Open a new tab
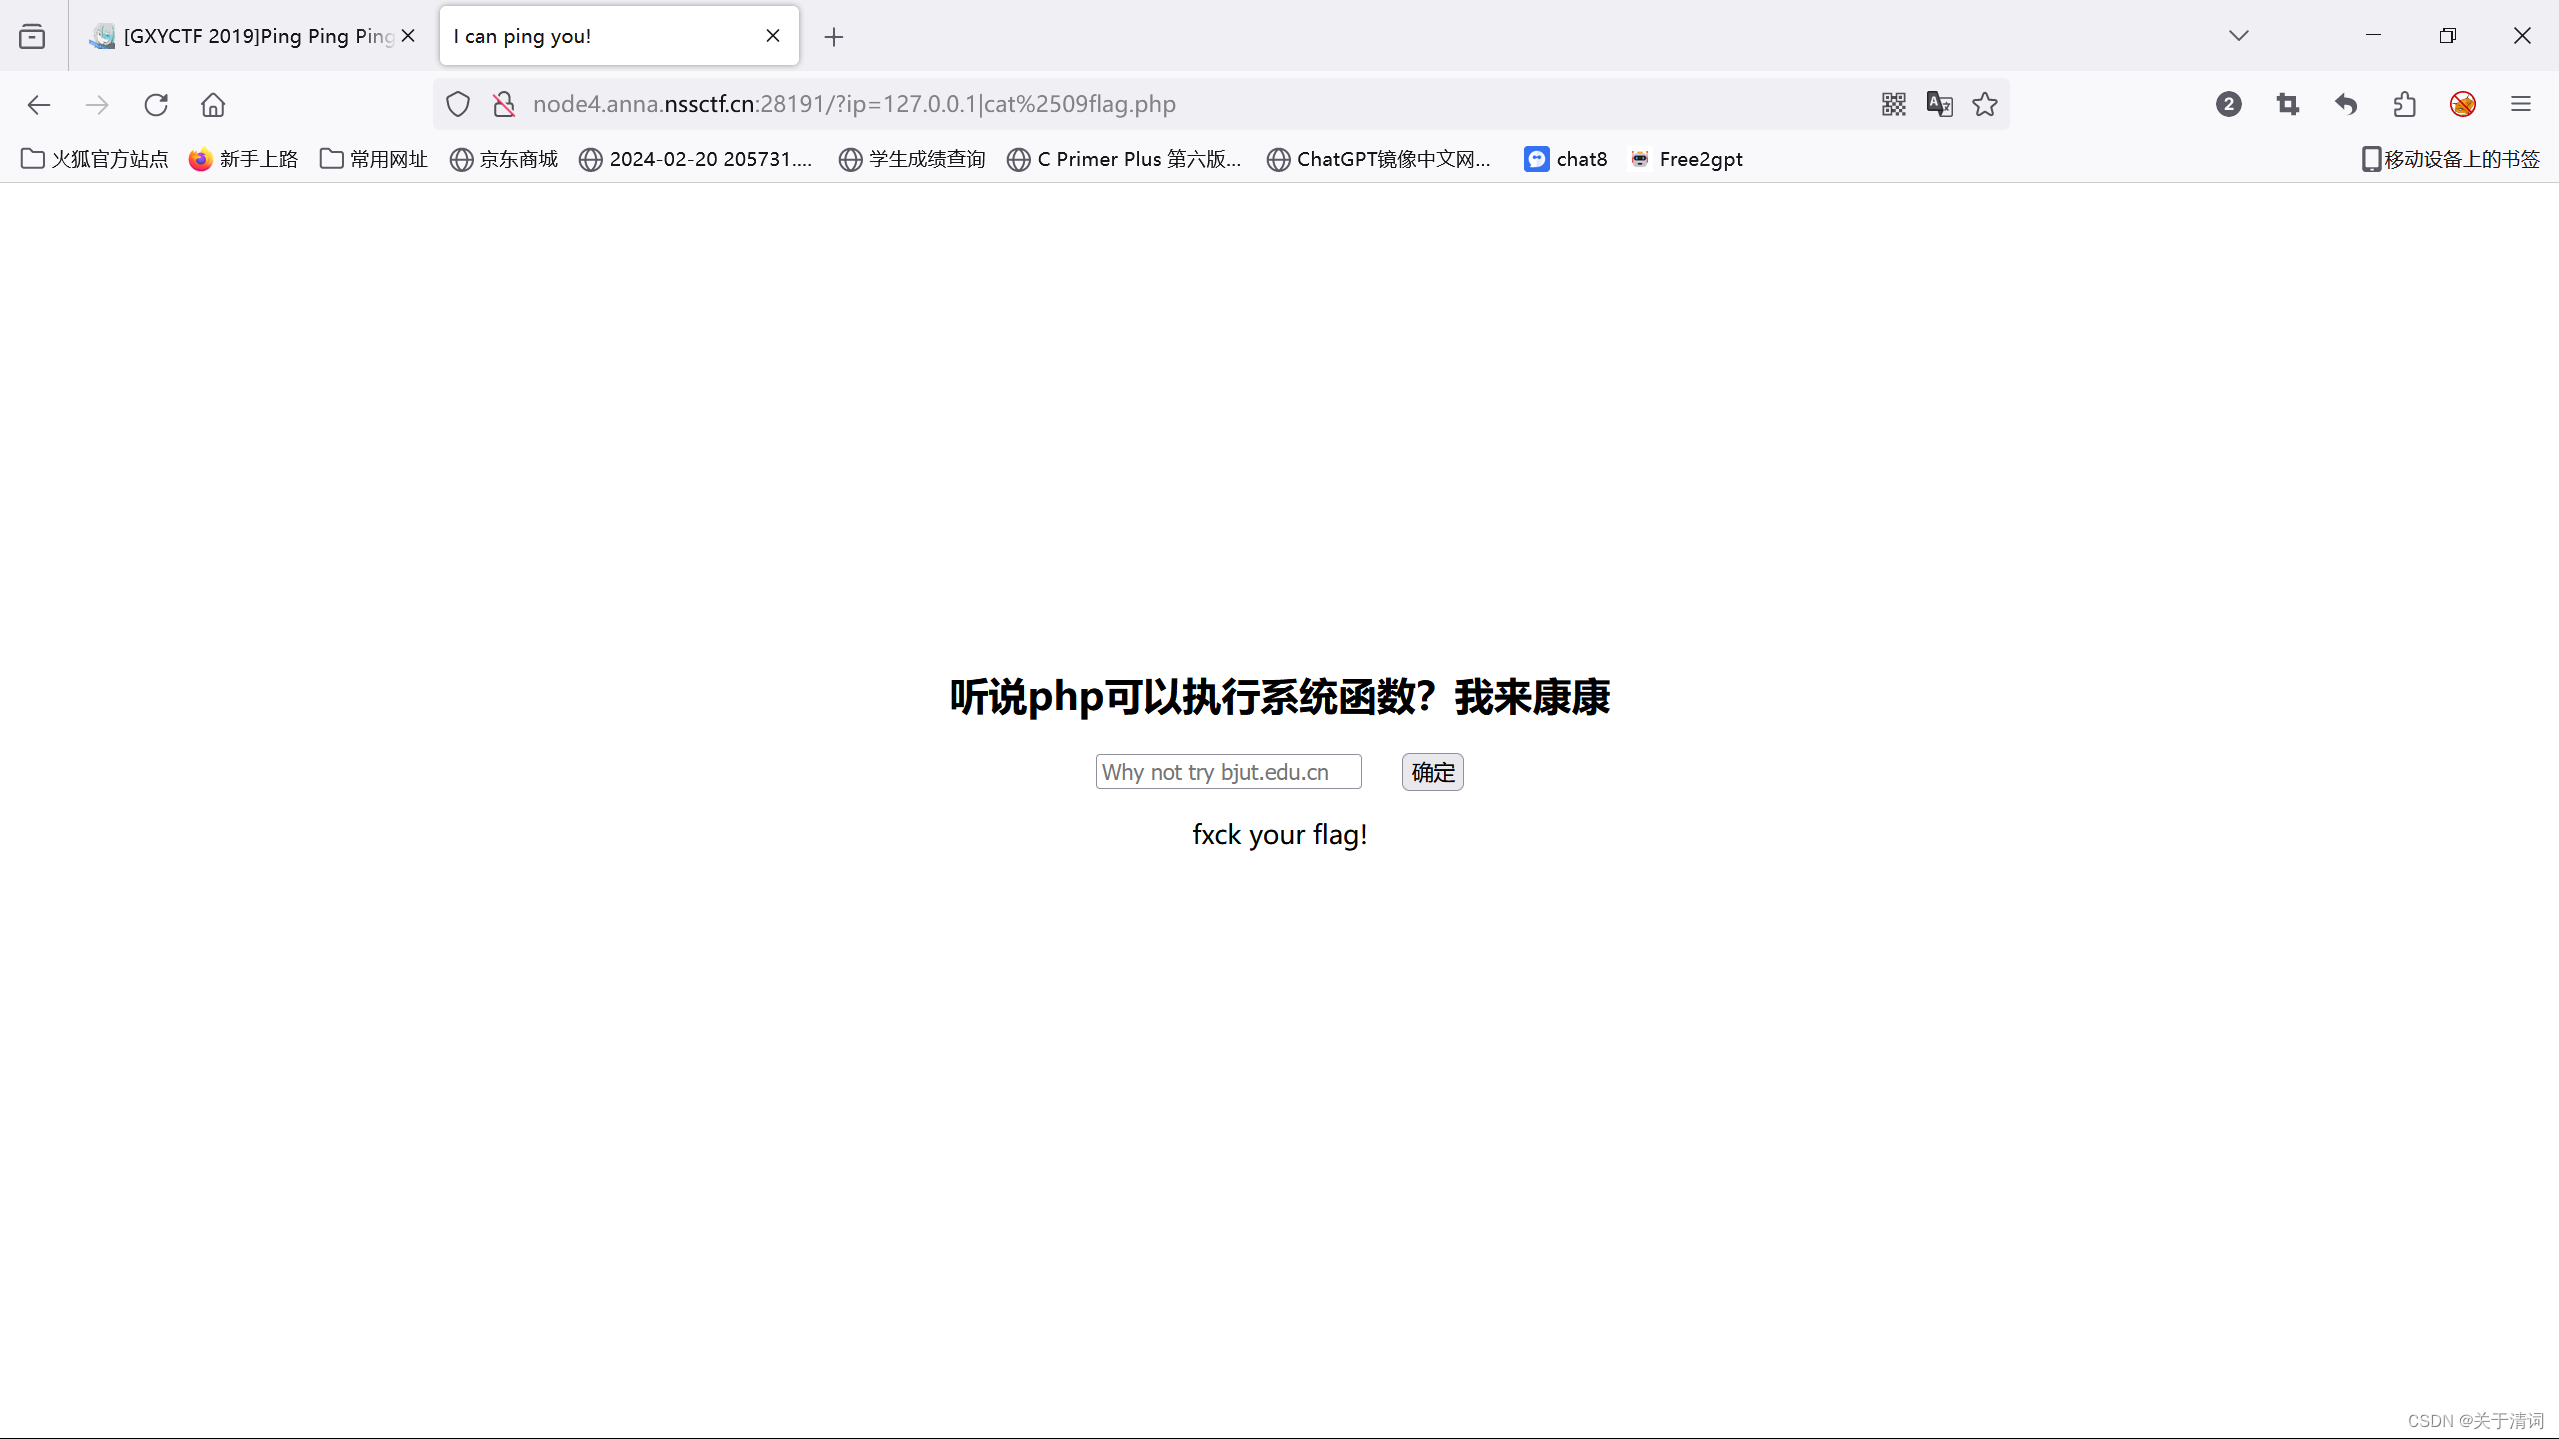The image size is (2559, 1439). point(833,37)
